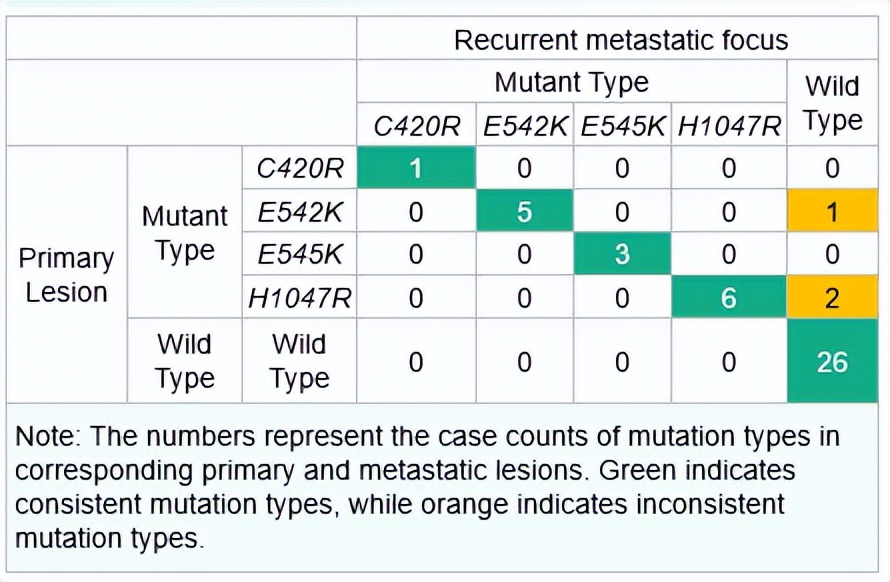
Task: Click the orange cell with value 1
Action: pyautogui.click(x=832, y=211)
